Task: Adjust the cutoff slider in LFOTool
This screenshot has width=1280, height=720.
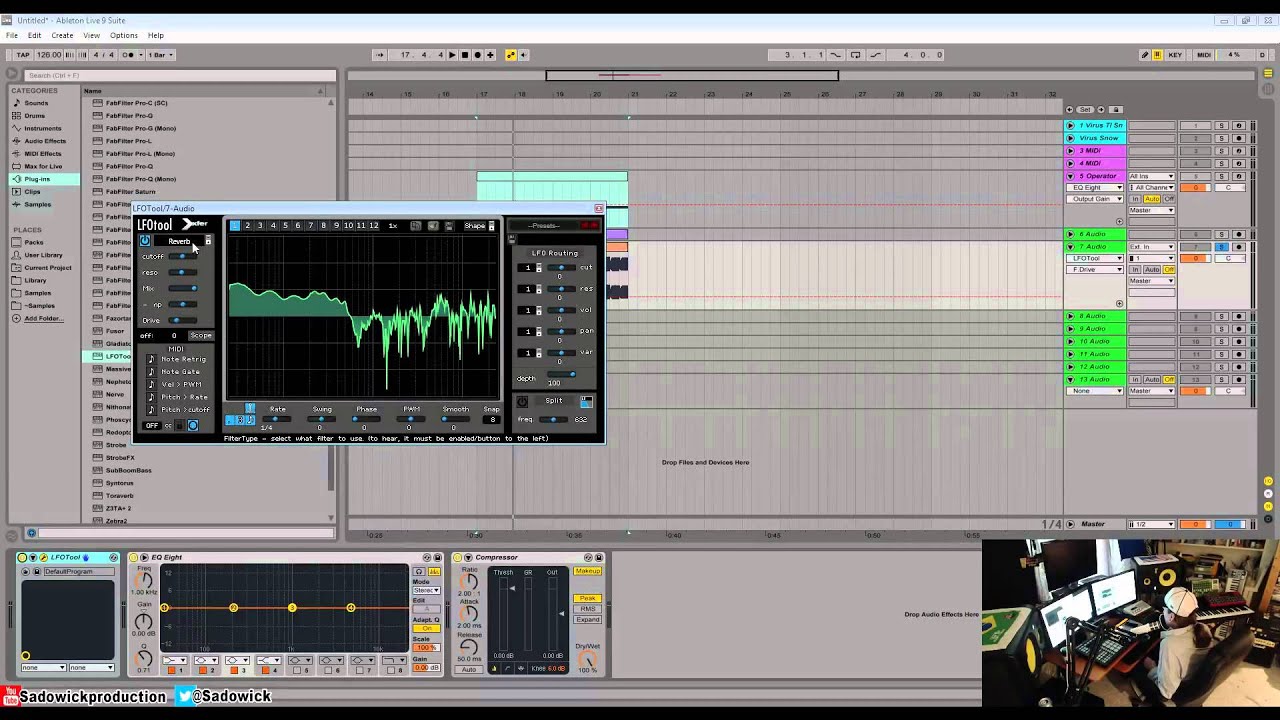Action: (x=182, y=257)
